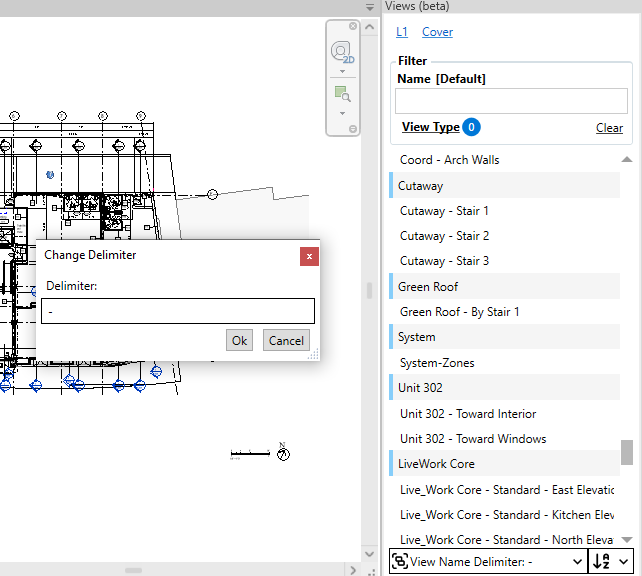Screen dimensions: 642x576
Task: Click the View Name Delimiter grouping icon
Action: [399, 562]
